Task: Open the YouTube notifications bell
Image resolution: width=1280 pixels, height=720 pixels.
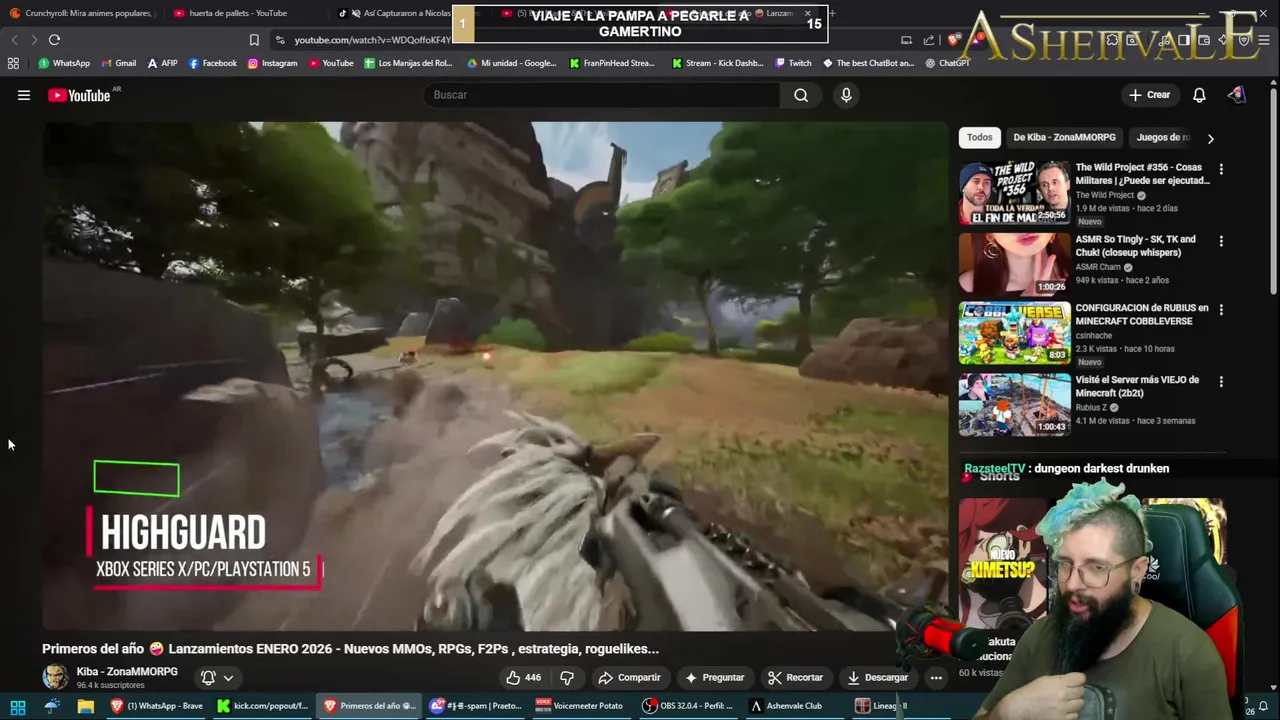Action: (x=1199, y=95)
